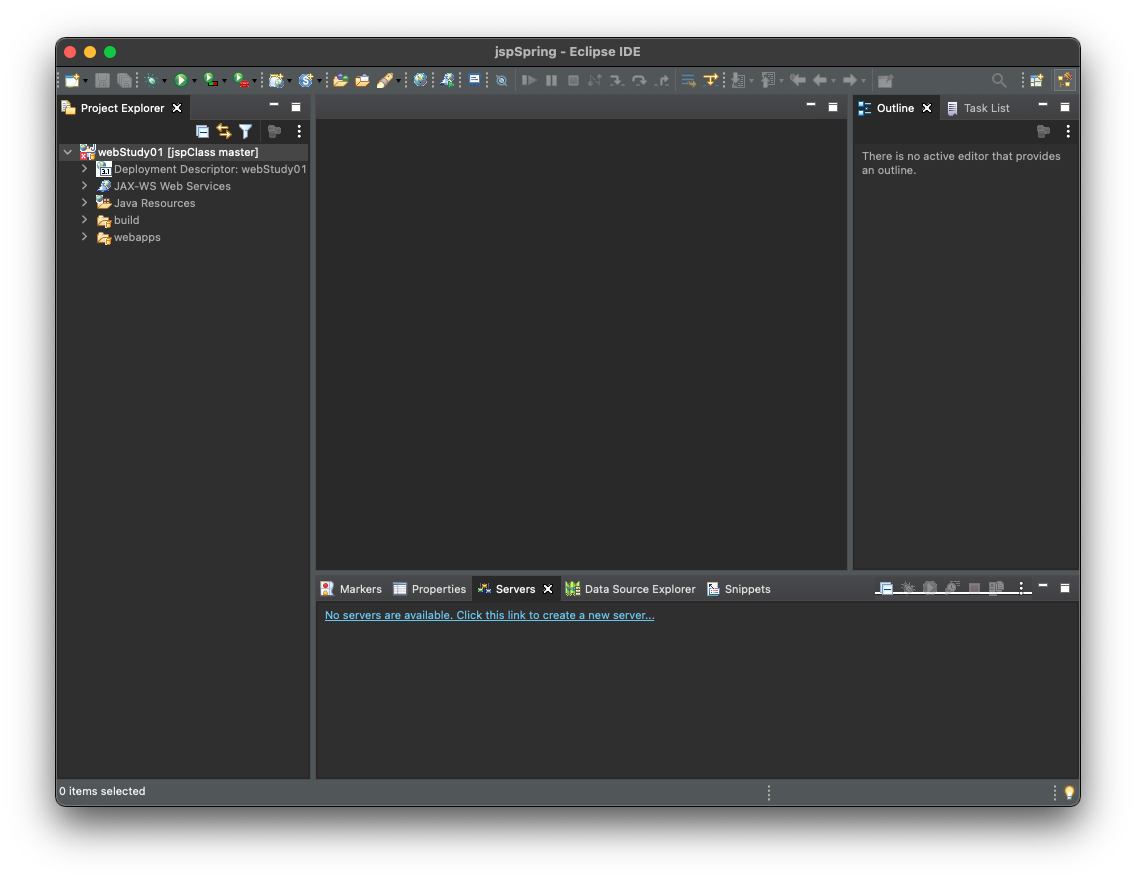Viewport: 1136px width, 880px height.
Task: Click the Last Edit Location icon
Action: pos(798,80)
